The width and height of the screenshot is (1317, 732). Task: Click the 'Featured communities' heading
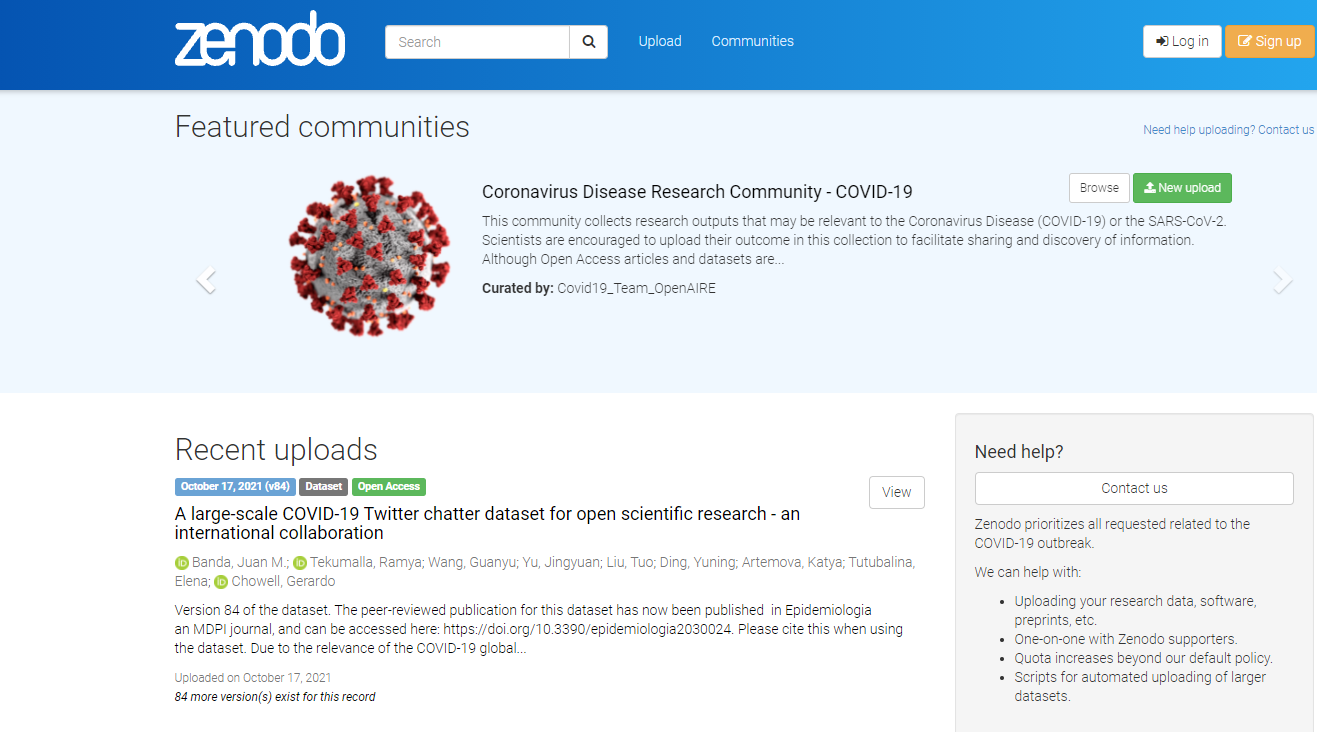click(322, 127)
